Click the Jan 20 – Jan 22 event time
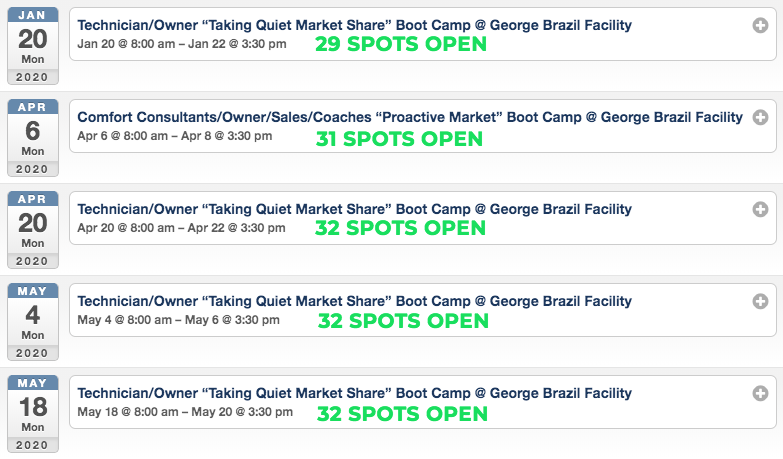Screen dimensions: 783x459 click(x=182, y=44)
